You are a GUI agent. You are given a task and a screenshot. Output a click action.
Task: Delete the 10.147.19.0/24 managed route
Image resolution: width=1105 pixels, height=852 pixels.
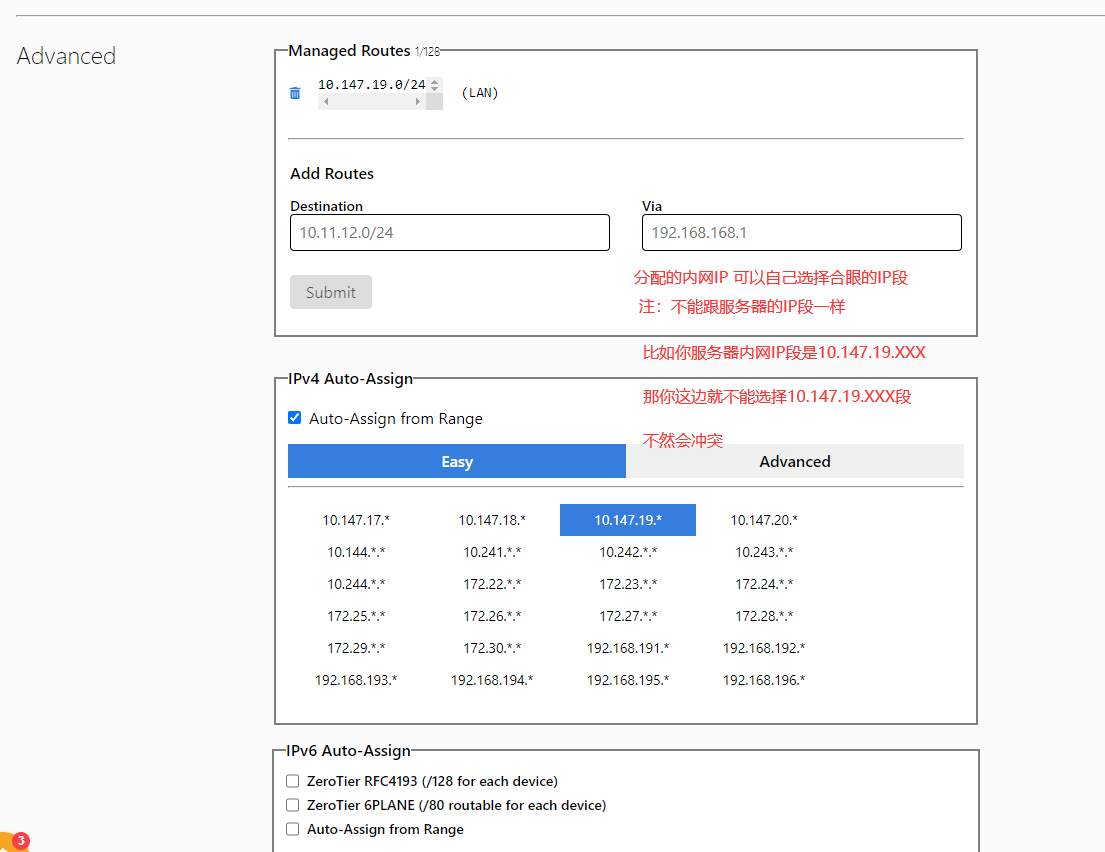pyautogui.click(x=294, y=92)
